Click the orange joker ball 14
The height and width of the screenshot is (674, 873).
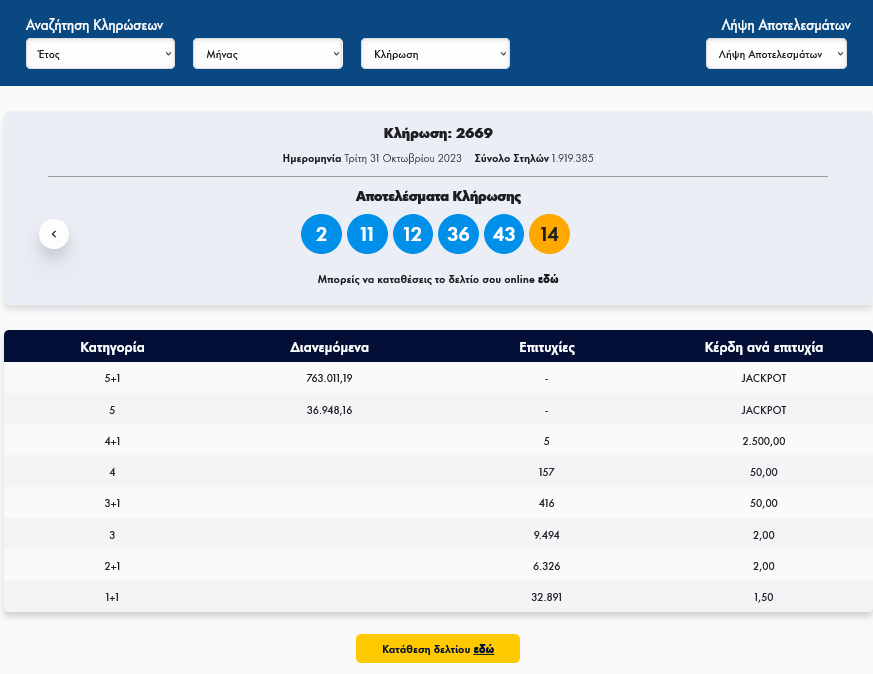point(549,235)
